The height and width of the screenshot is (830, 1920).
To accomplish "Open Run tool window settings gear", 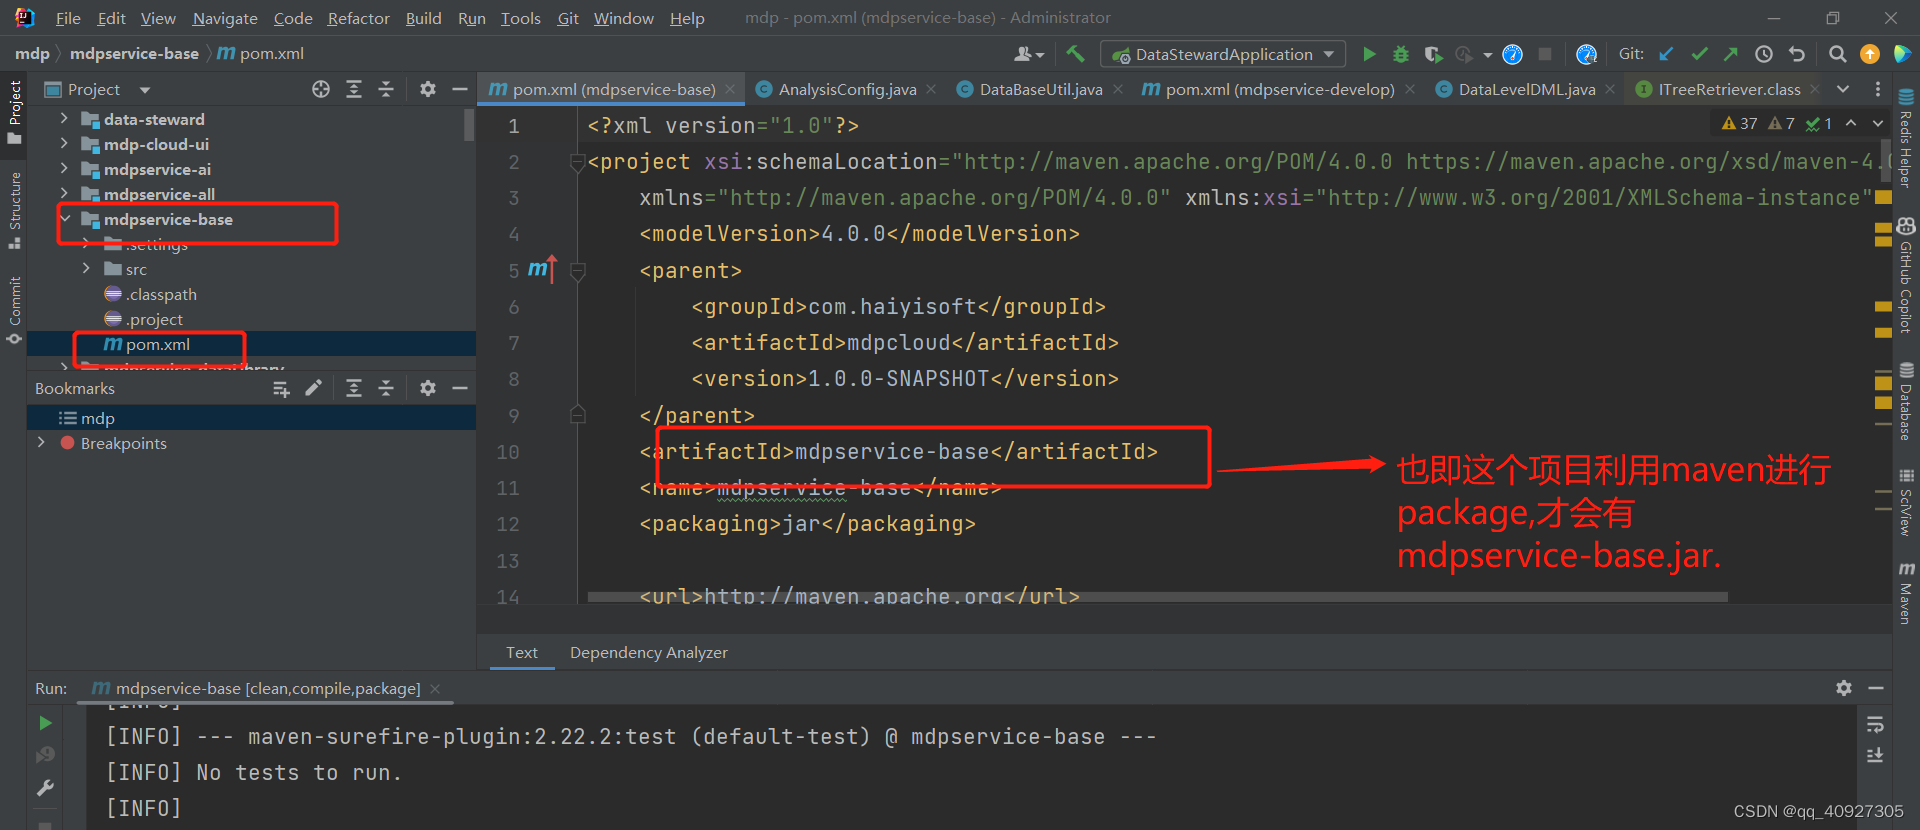I will pos(1844,688).
